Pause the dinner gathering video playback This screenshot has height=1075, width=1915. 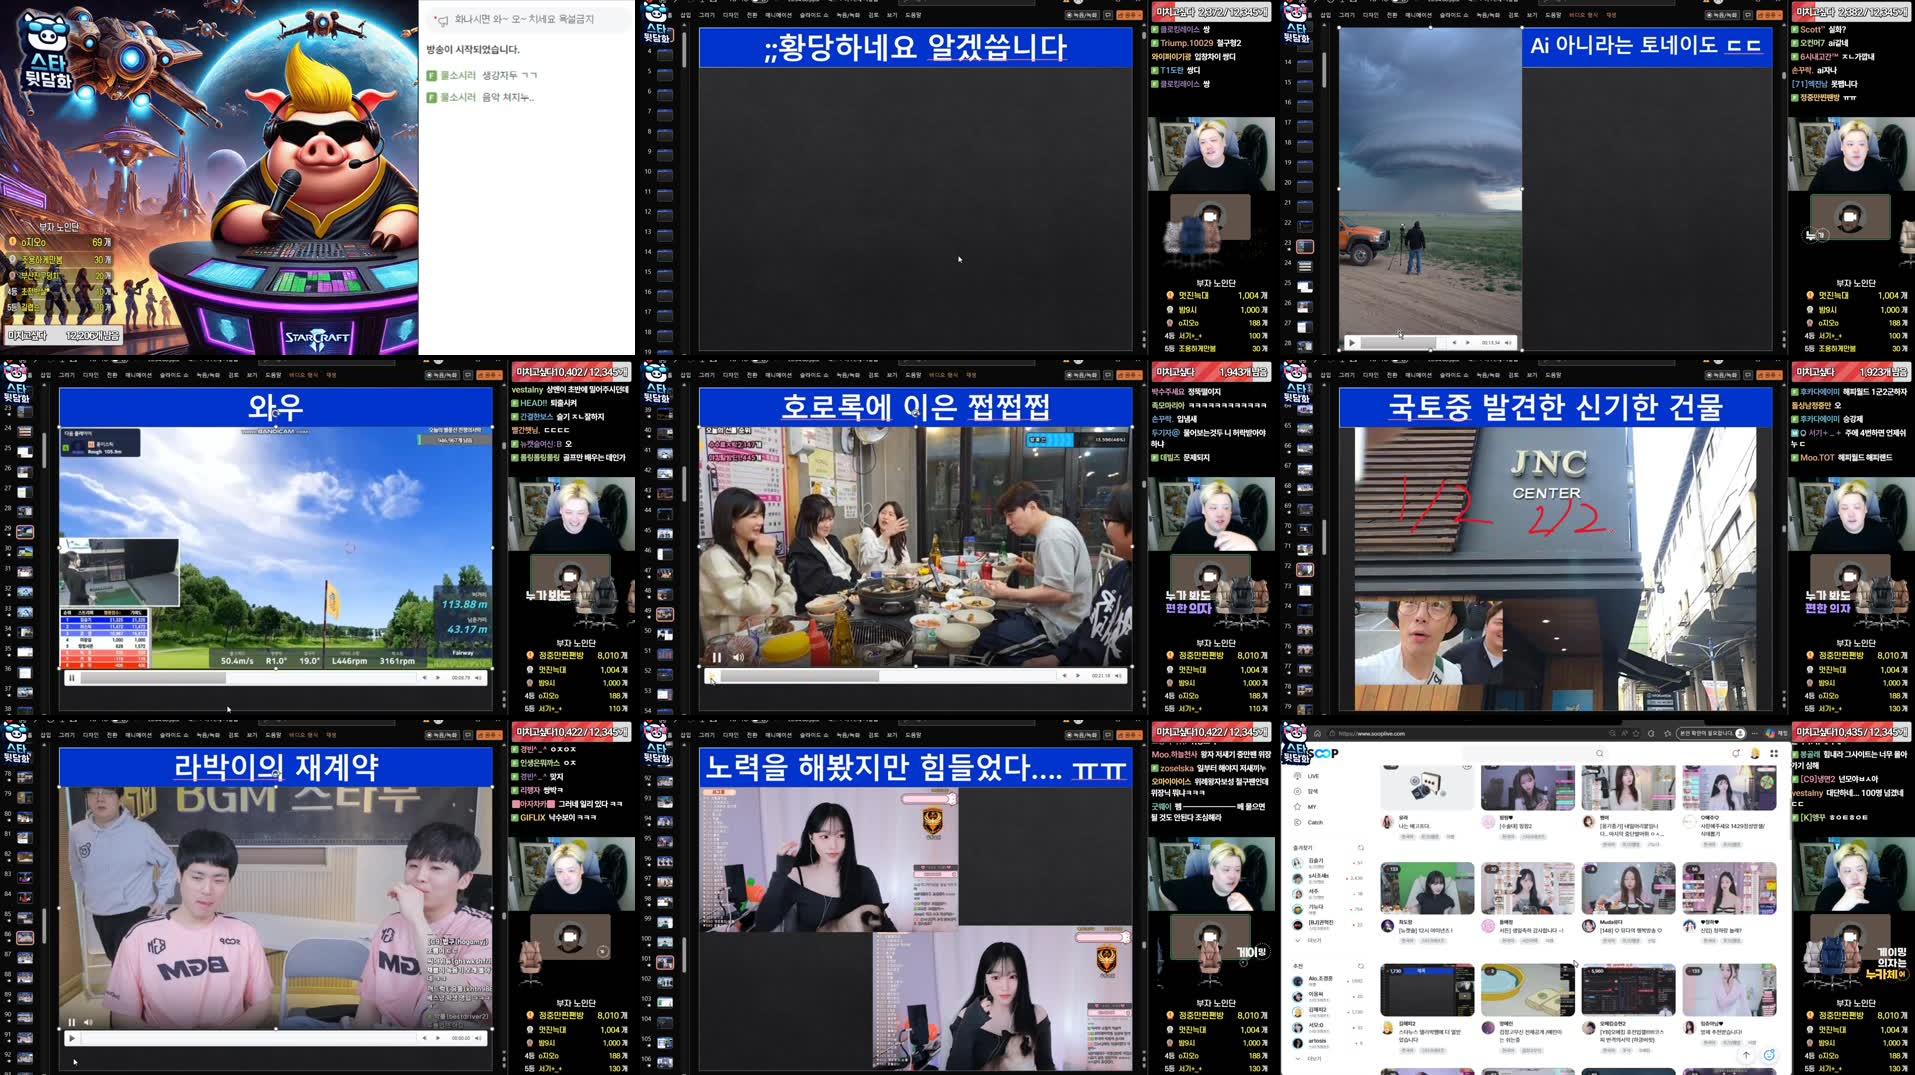(718, 657)
